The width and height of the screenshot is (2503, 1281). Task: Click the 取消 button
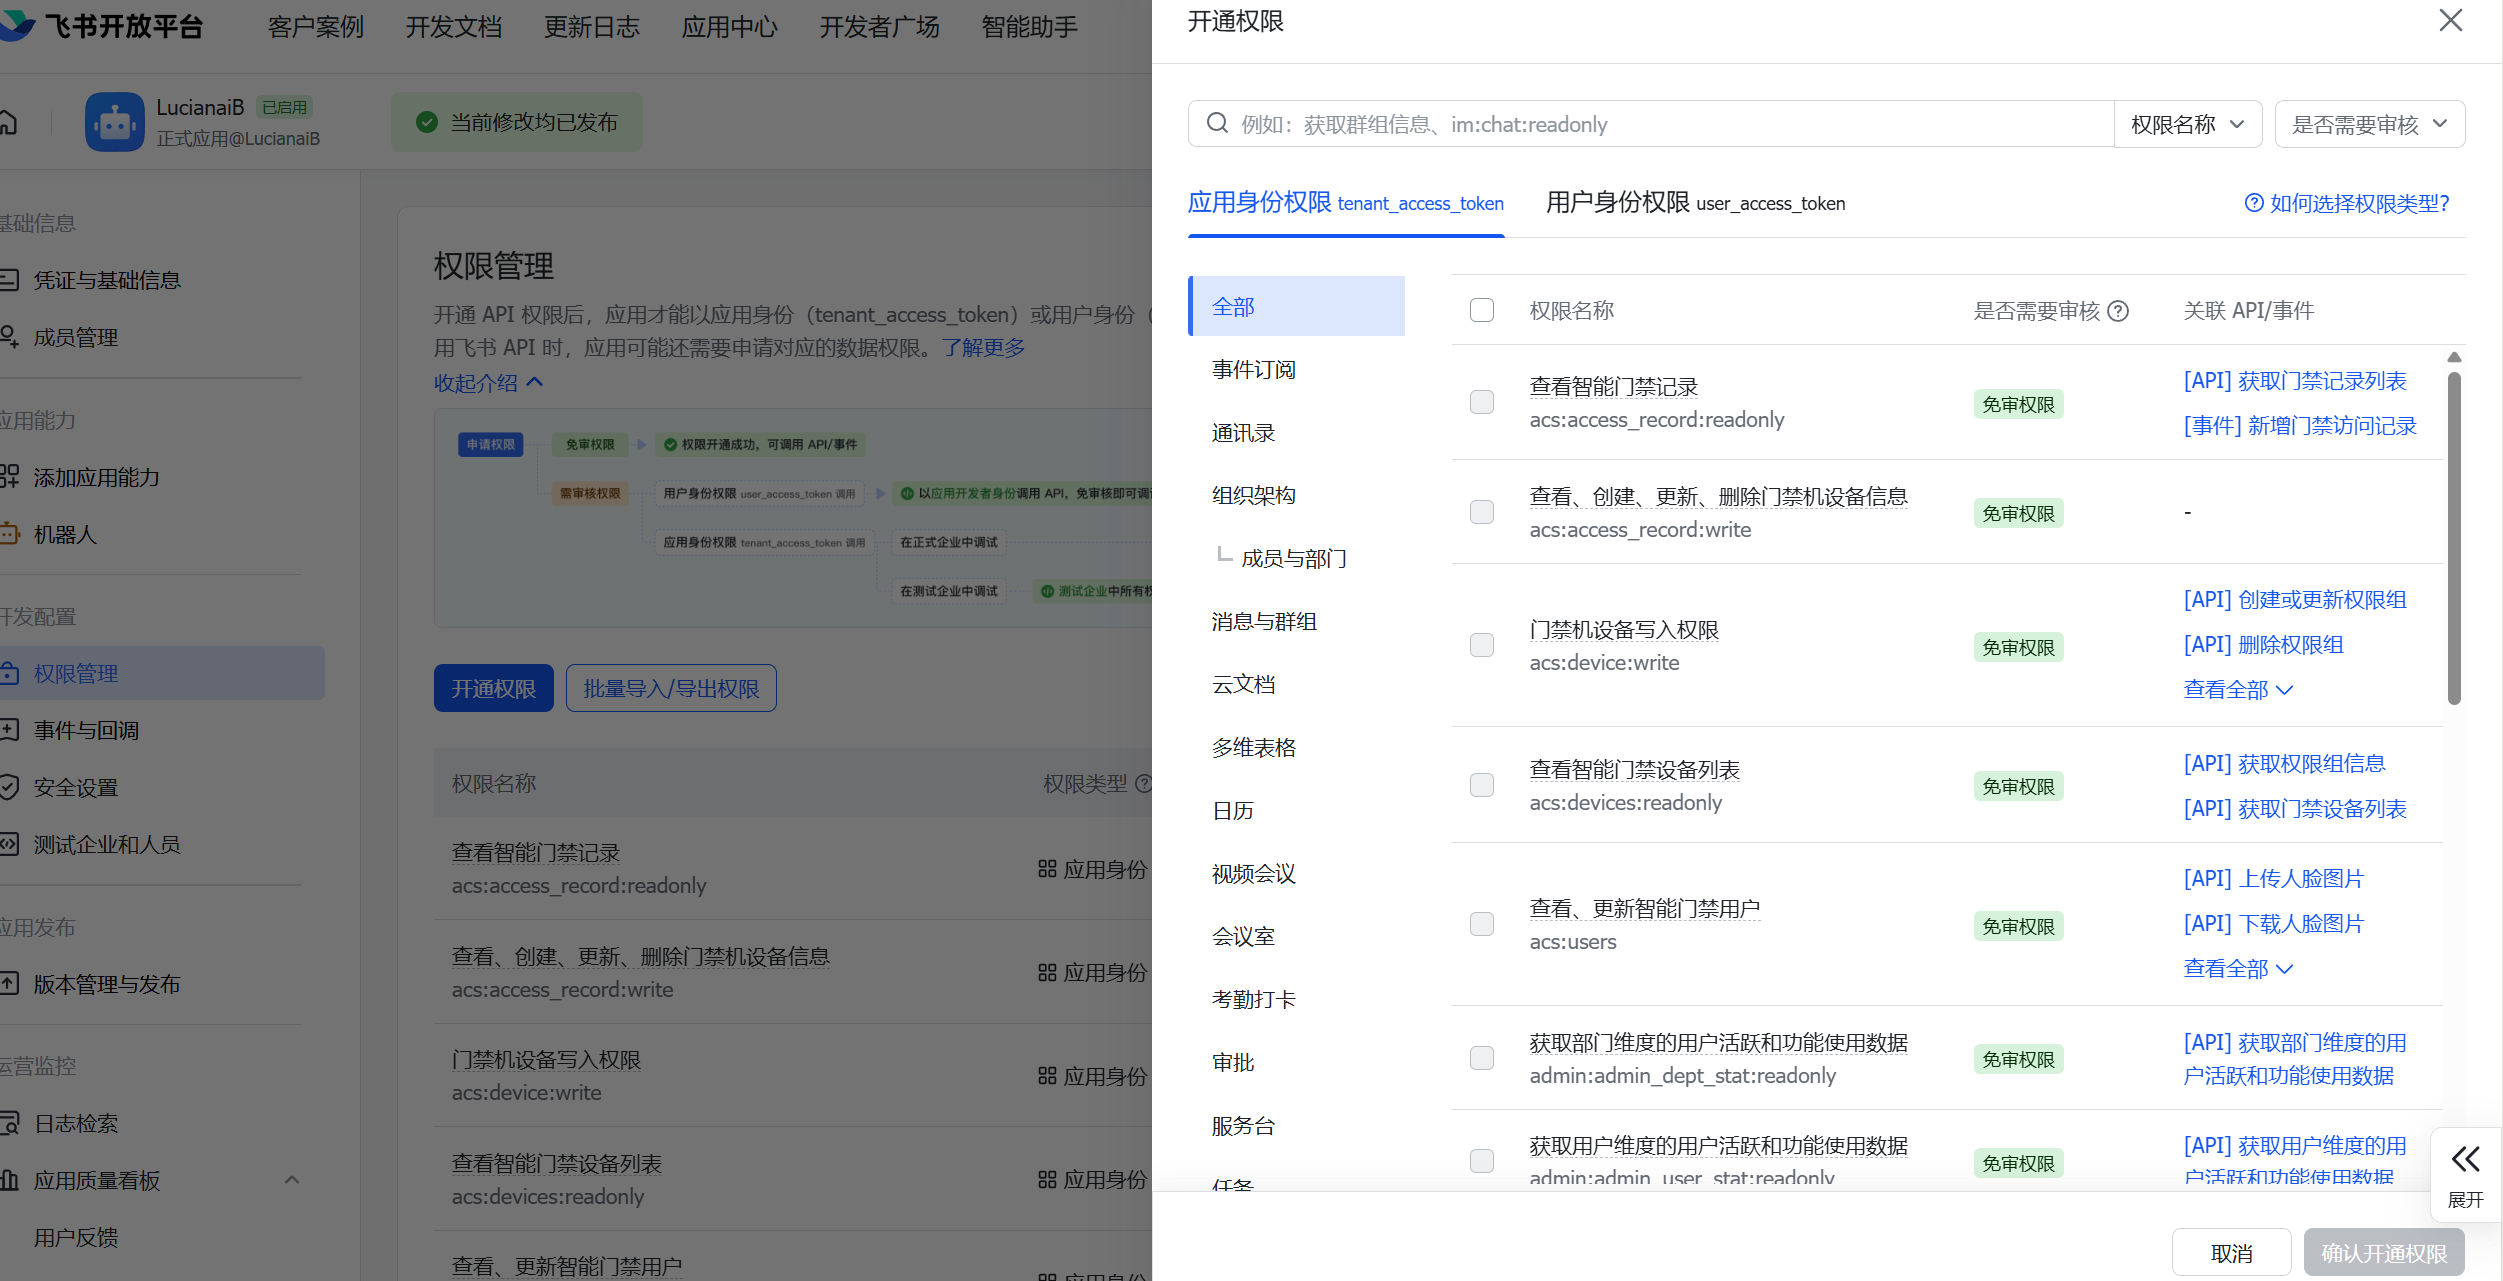click(x=2231, y=1253)
